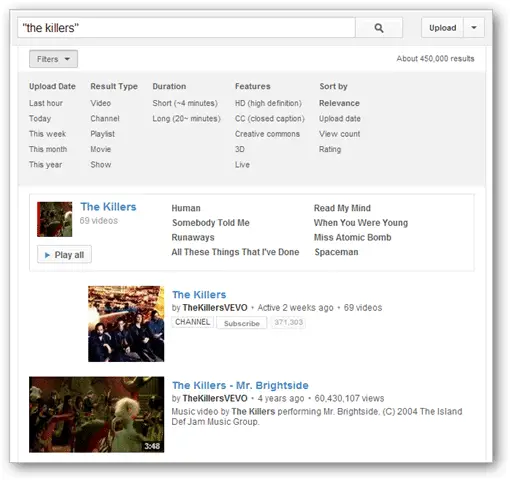Screen dimensions: 510x480
Task: Click the magnifying glass search button
Action: 379,28
